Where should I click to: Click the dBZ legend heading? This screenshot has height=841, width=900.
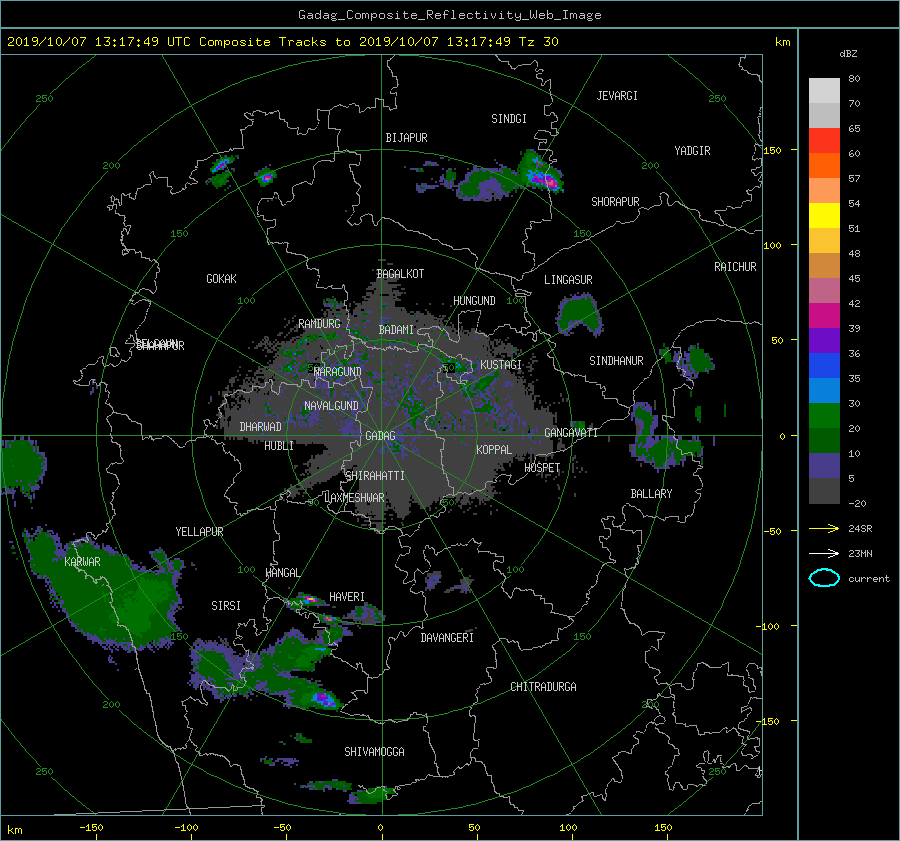pos(848,54)
